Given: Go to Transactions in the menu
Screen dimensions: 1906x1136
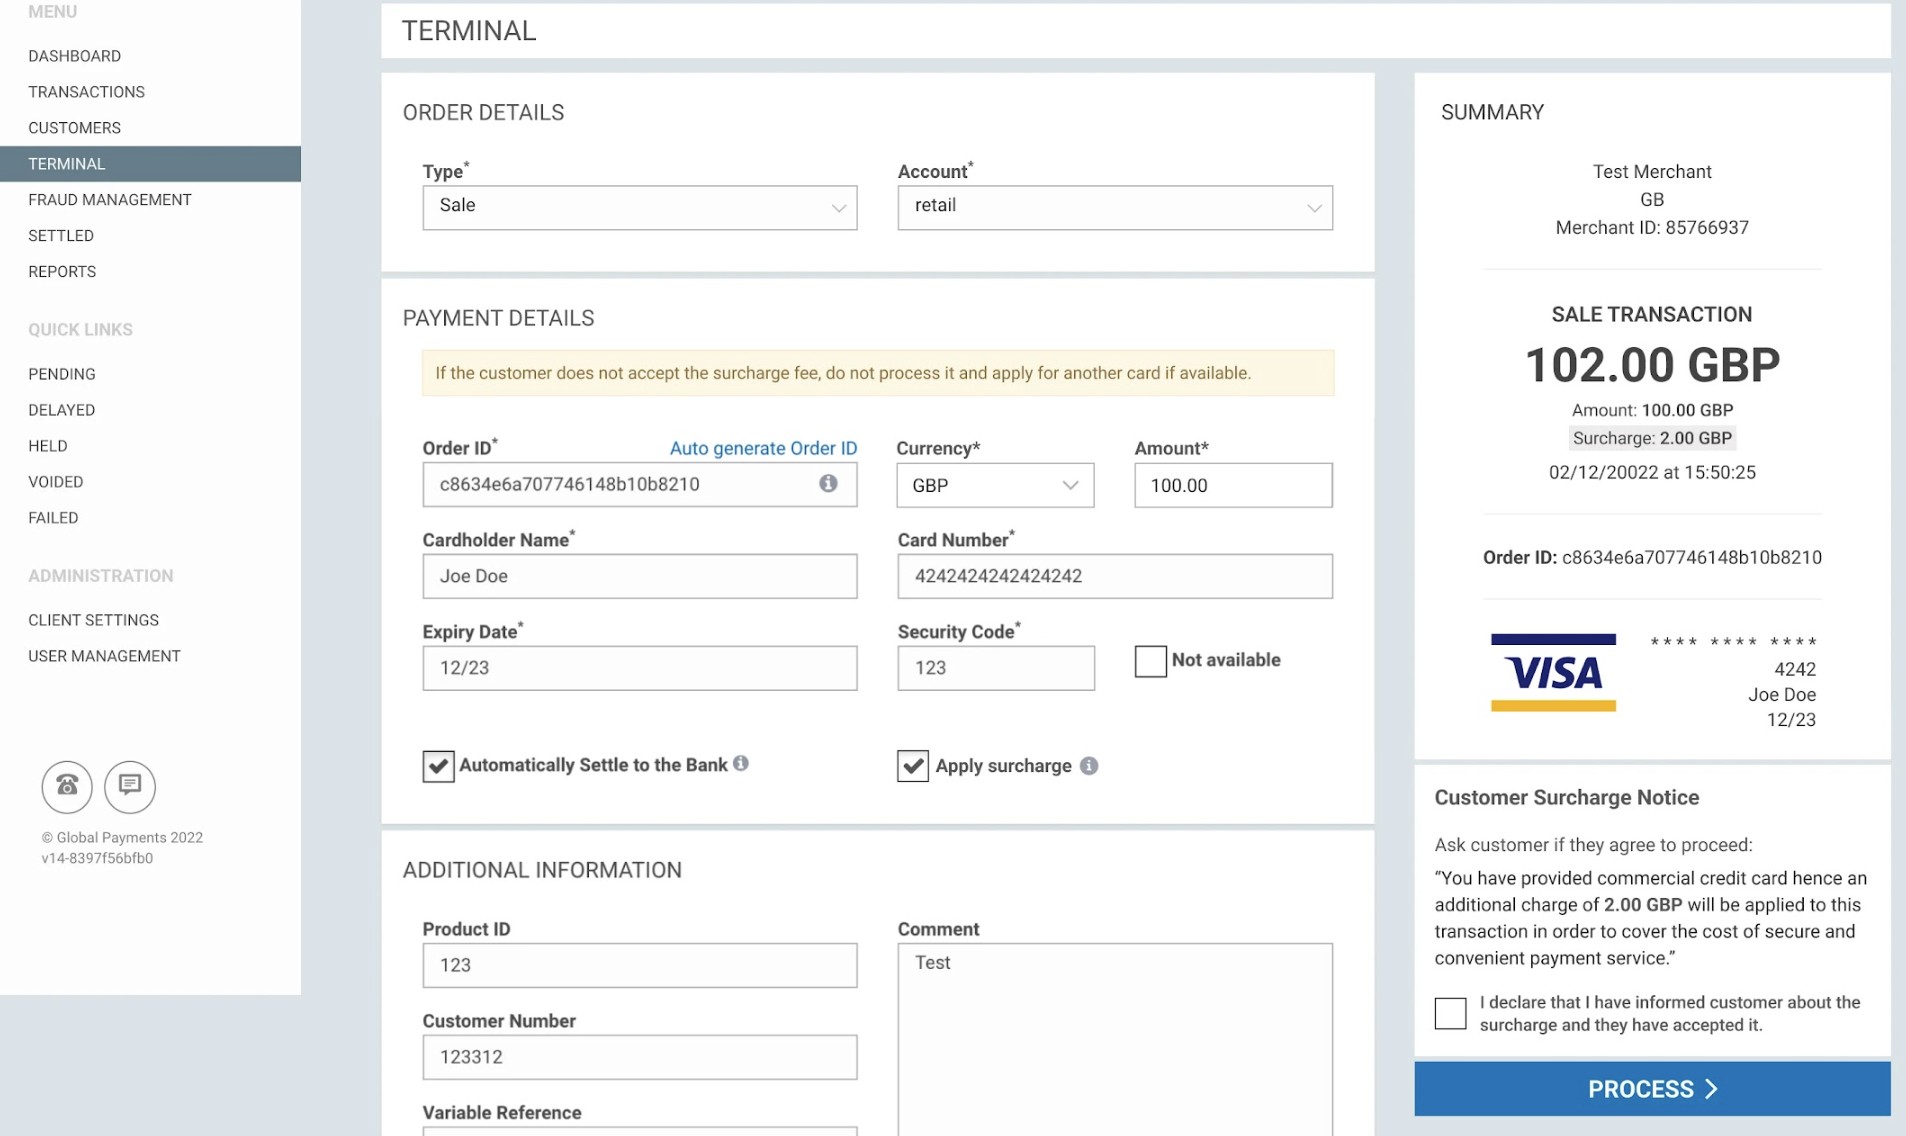Looking at the screenshot, I should [x=86, y=92].
